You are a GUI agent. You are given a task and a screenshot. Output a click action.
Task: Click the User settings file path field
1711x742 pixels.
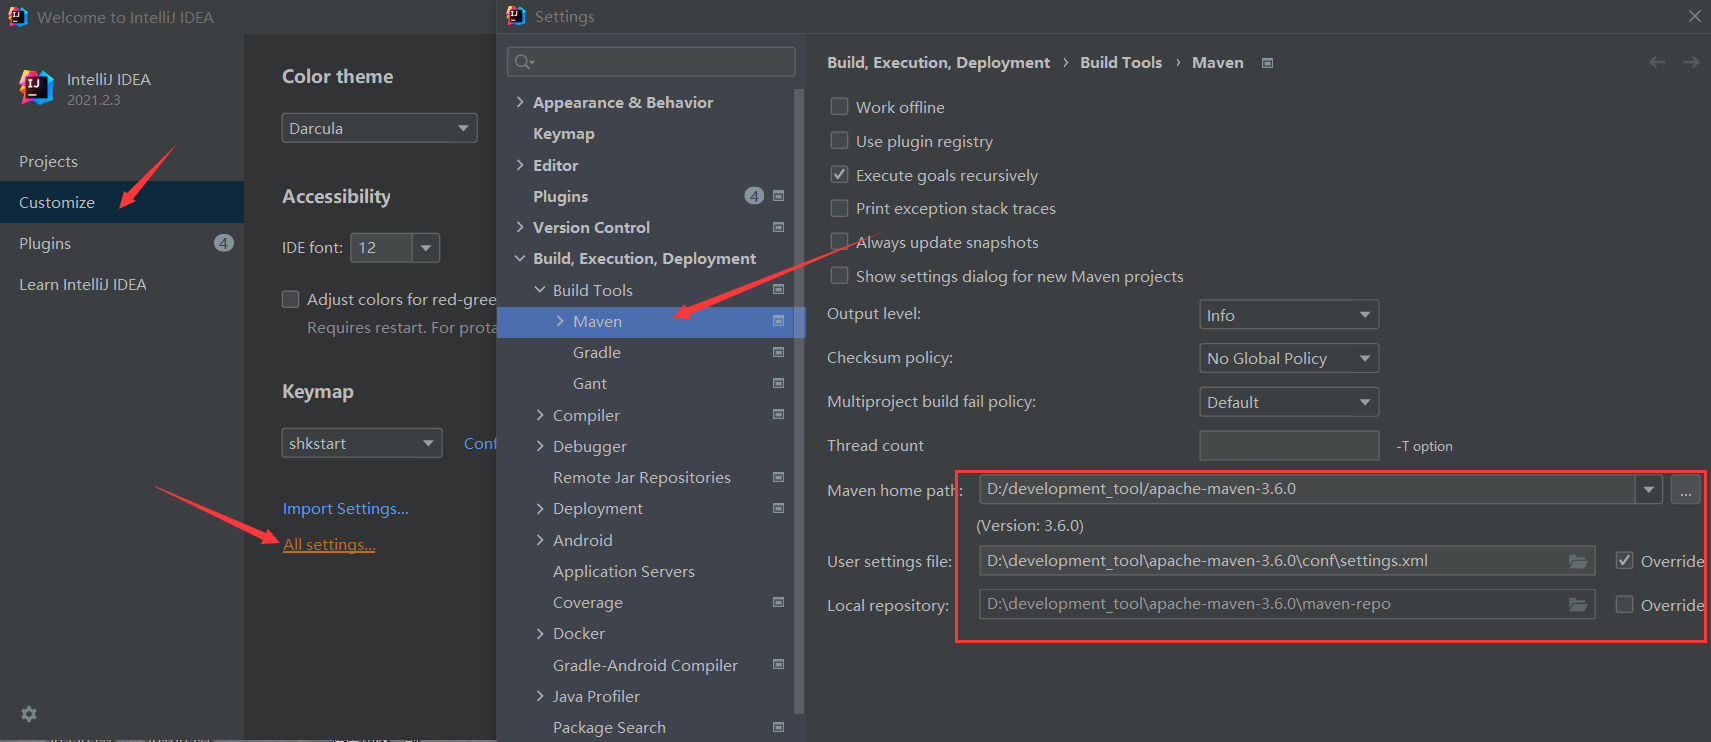(x=1286, y=561)
